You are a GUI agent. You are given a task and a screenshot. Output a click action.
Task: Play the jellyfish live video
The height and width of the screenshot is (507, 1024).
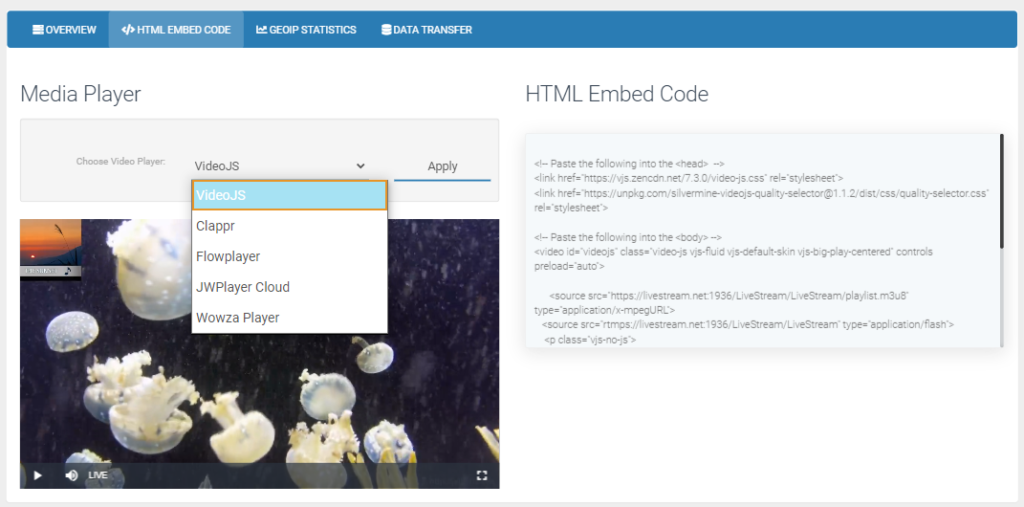[x=38, y=475]
